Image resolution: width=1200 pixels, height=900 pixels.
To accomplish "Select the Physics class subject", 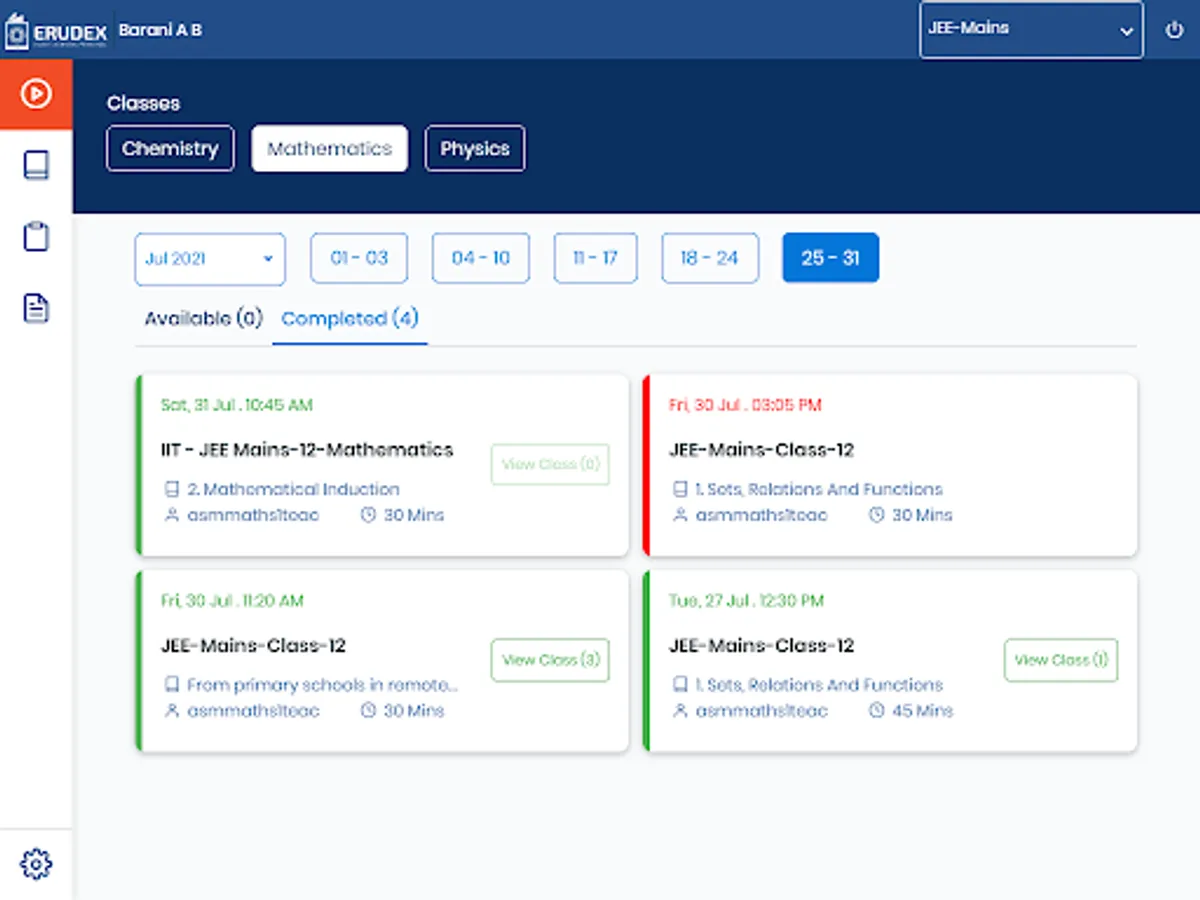I will (475, 148).
